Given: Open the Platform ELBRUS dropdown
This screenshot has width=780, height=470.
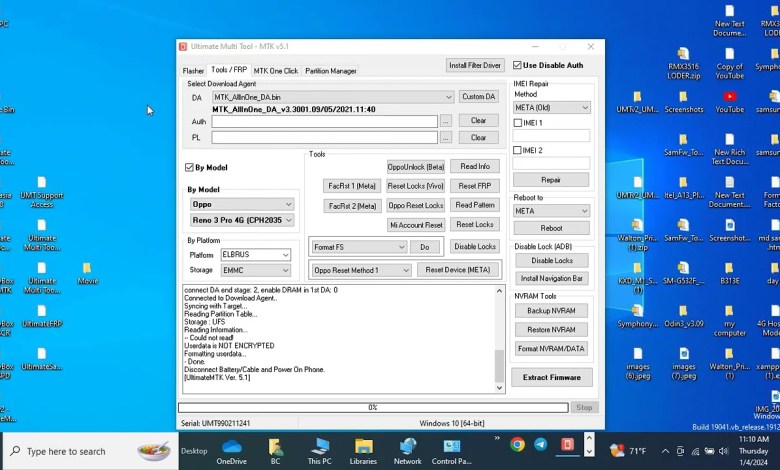Looking at the screenshot, I should coord(256,254).
